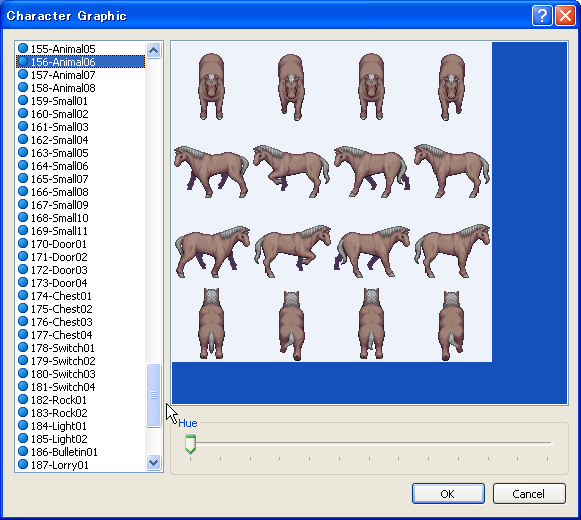The height and width of the screenshot is (520, 581).
Task: Click the list scroll down arrow
Action: (x=153, y=462)
